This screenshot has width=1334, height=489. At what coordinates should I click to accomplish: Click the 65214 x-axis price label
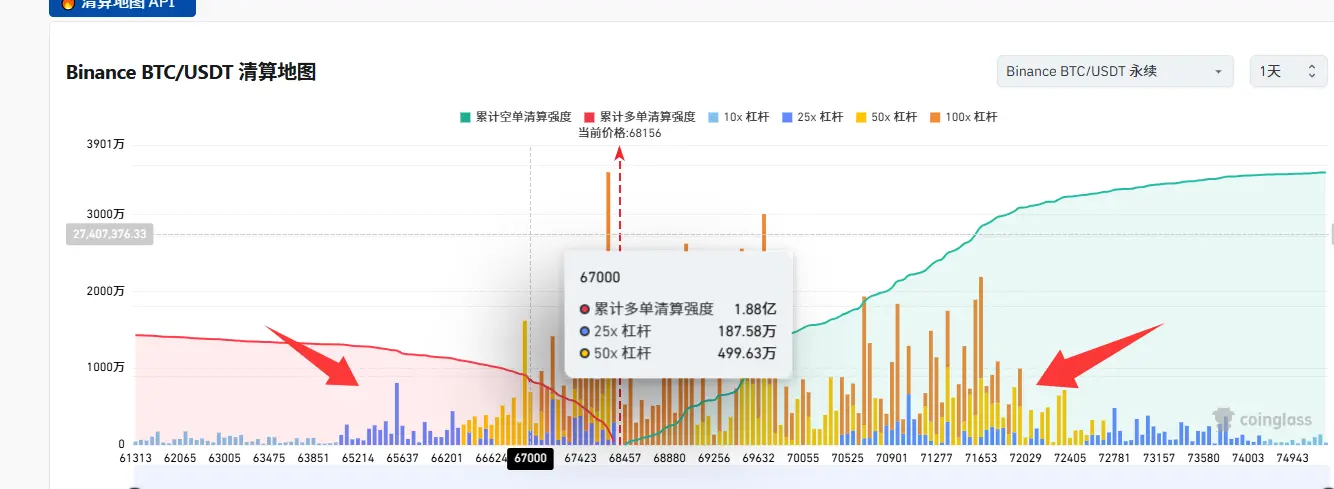tap(359, 458)
